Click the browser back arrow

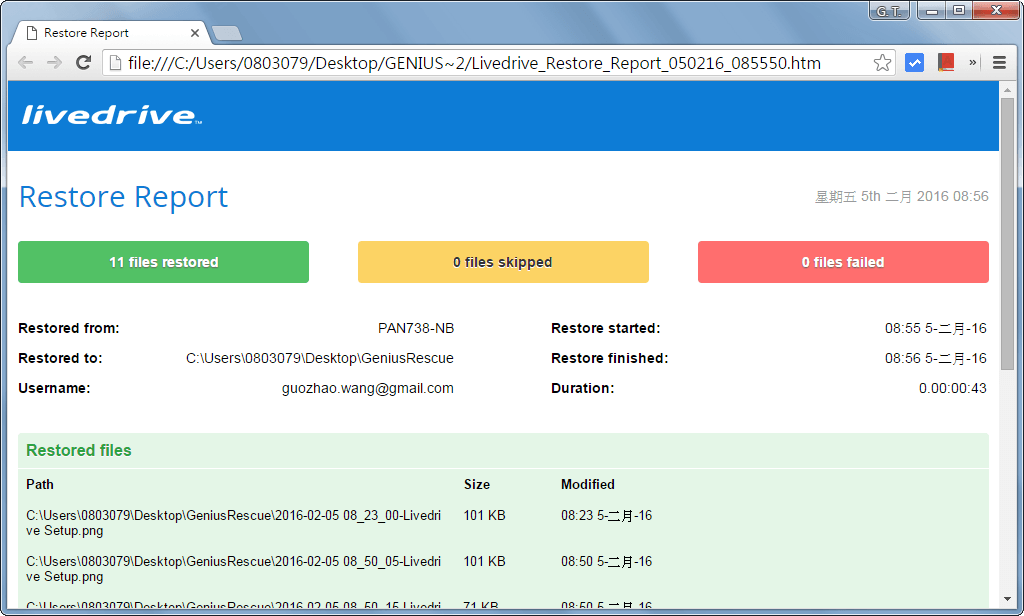point(26,63)
